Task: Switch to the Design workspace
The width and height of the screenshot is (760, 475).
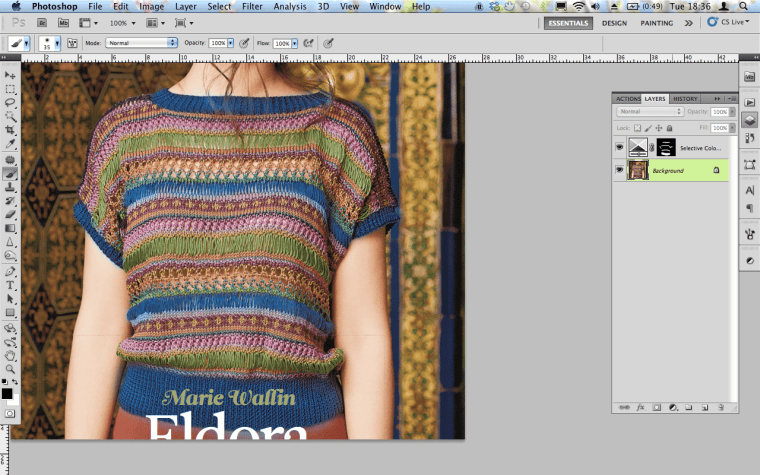Action: coord(614,22)
